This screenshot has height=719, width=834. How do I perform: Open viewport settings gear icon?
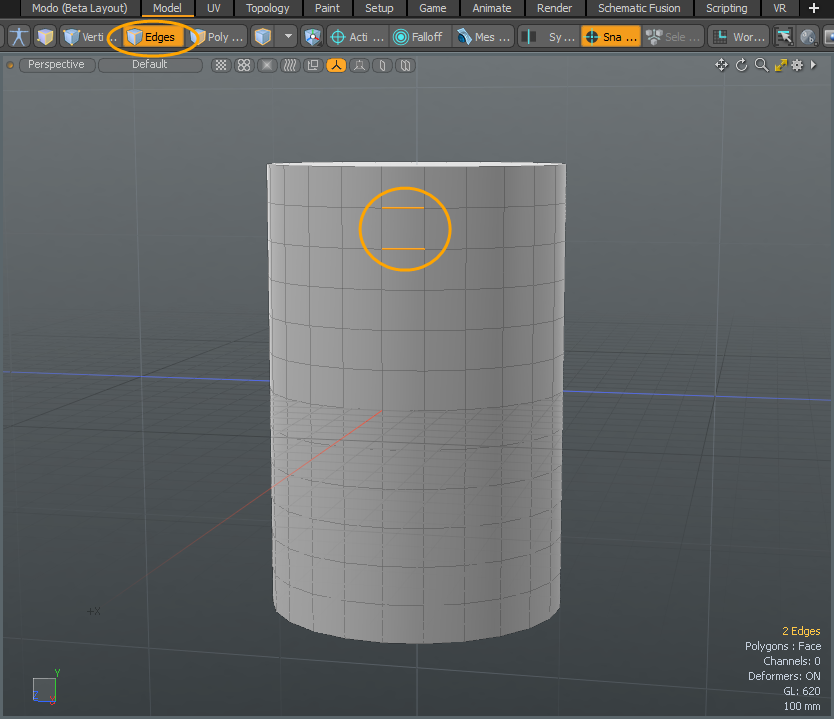click(x=797, y=65)
